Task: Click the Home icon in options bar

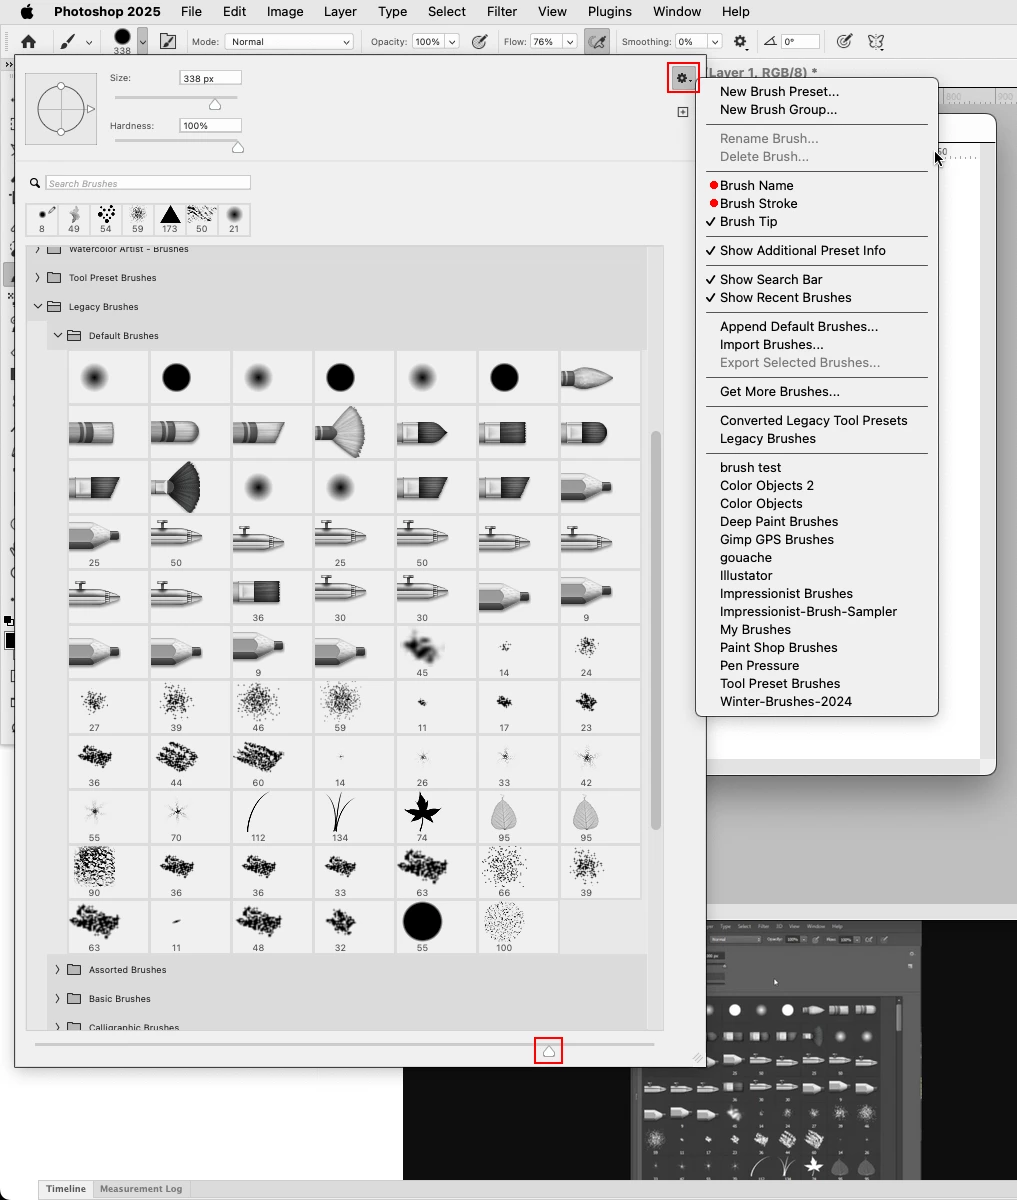Action: click(x=28, y=42)
